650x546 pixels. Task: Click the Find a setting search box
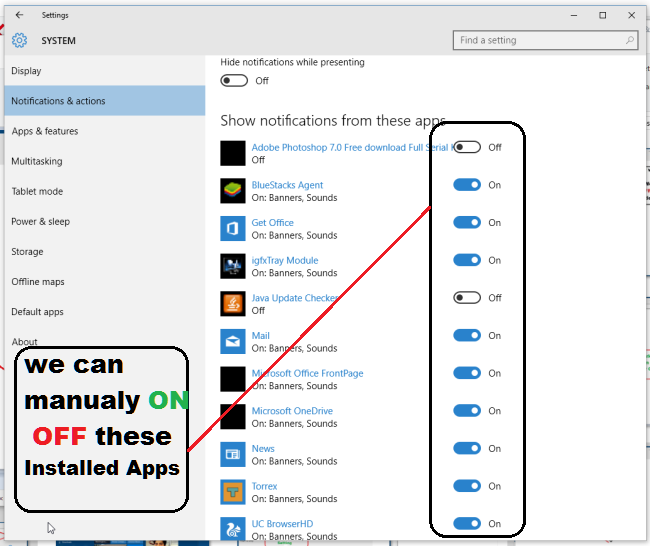(x=546, y=40)
